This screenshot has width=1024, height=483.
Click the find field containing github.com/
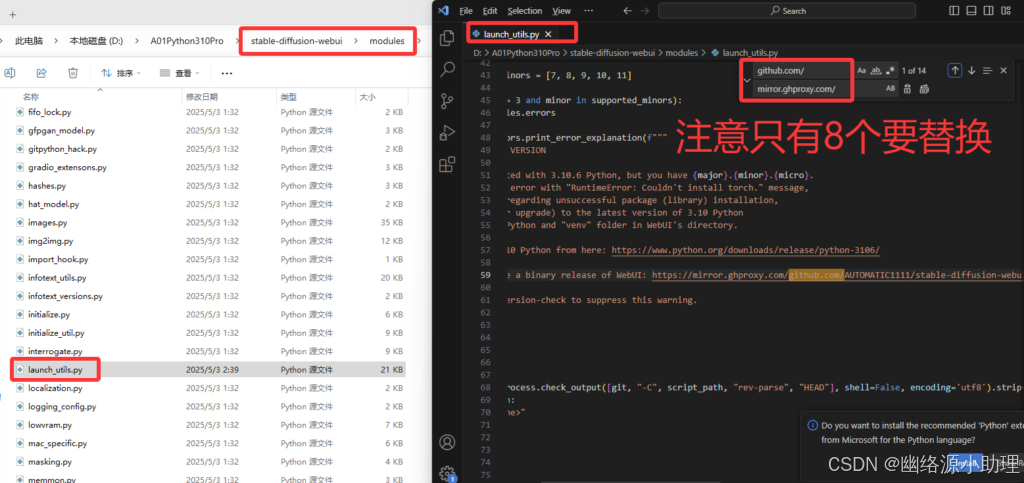click(803, 70)
